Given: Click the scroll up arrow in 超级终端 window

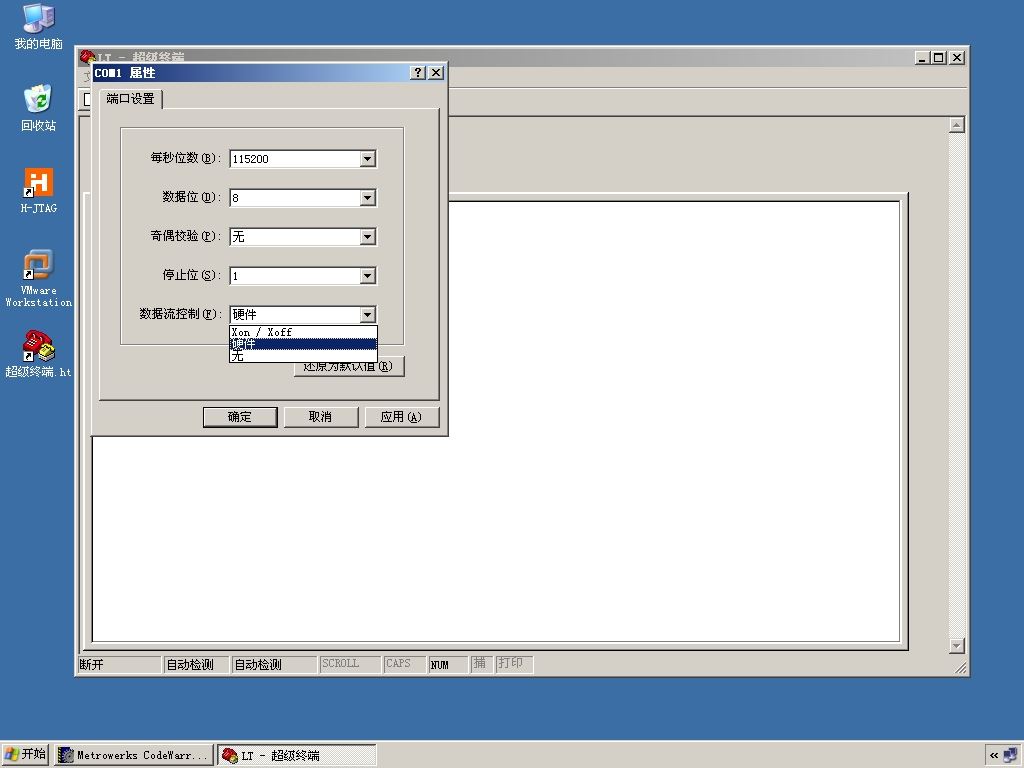Looking at the screenshot, I should (x=957, y=125).
